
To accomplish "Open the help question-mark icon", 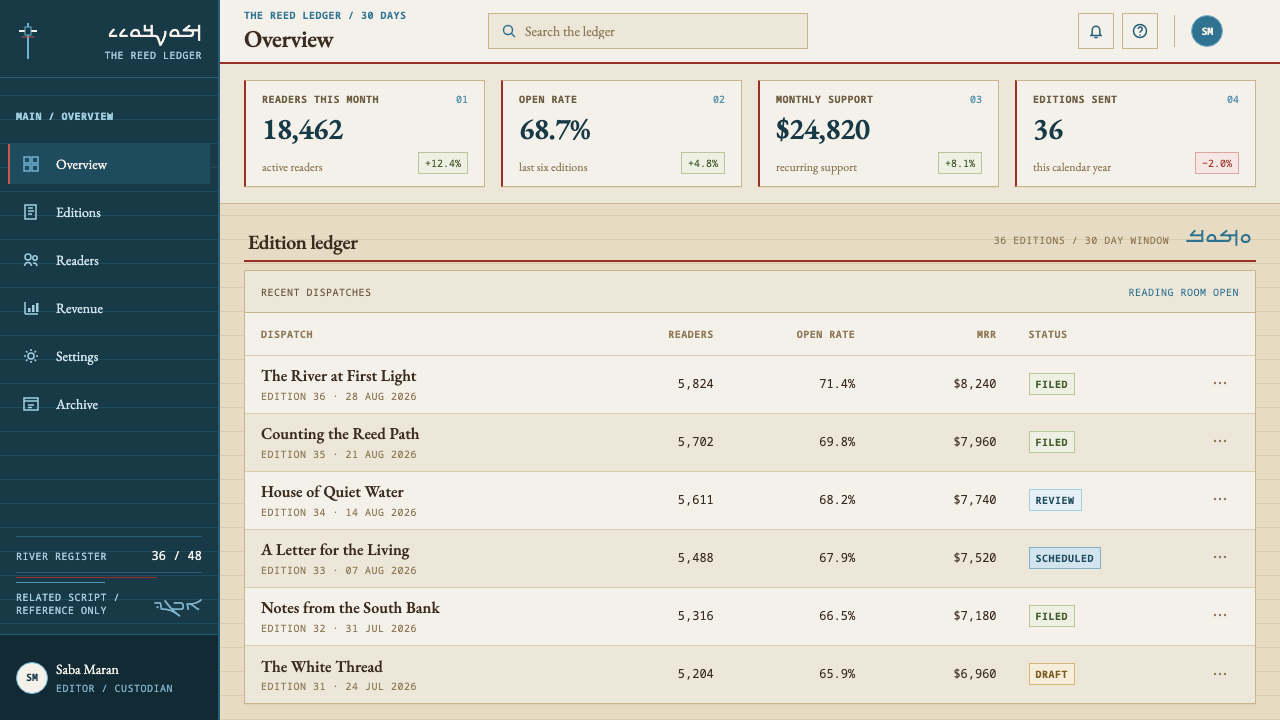I will click(x=1139, y=31).
